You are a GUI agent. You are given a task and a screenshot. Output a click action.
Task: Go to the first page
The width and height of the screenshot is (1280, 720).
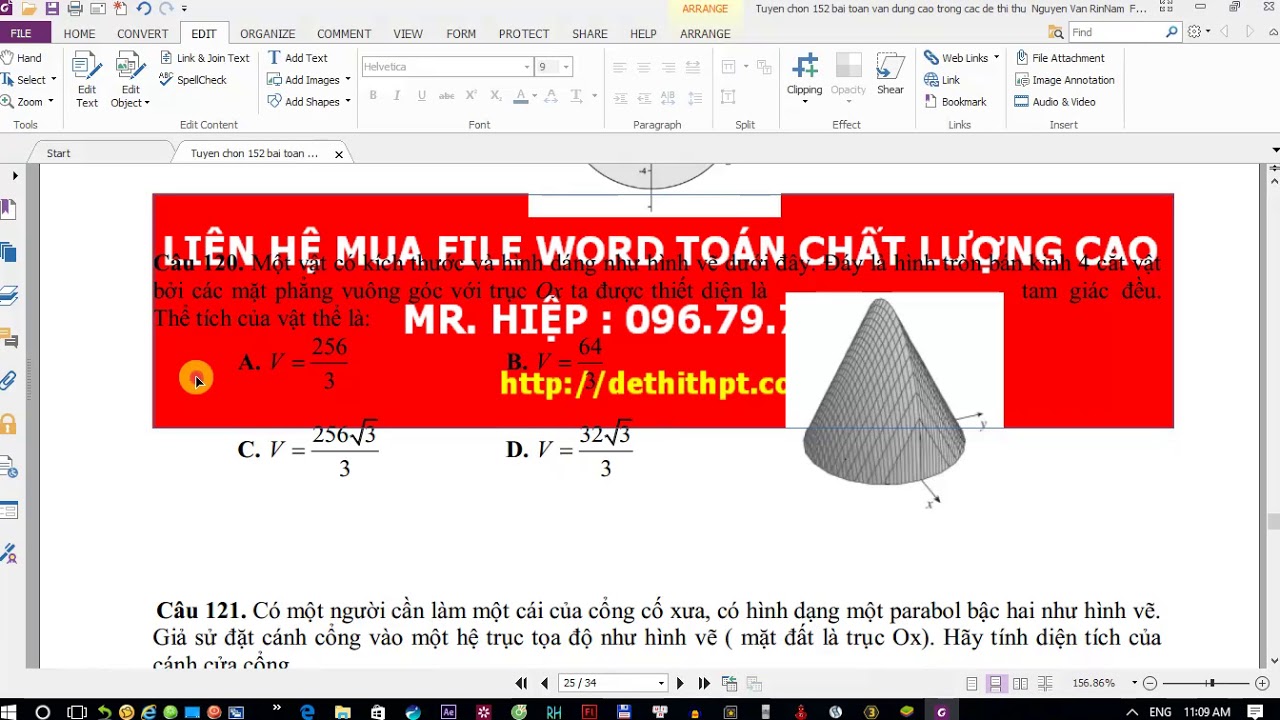coord(521,683)
